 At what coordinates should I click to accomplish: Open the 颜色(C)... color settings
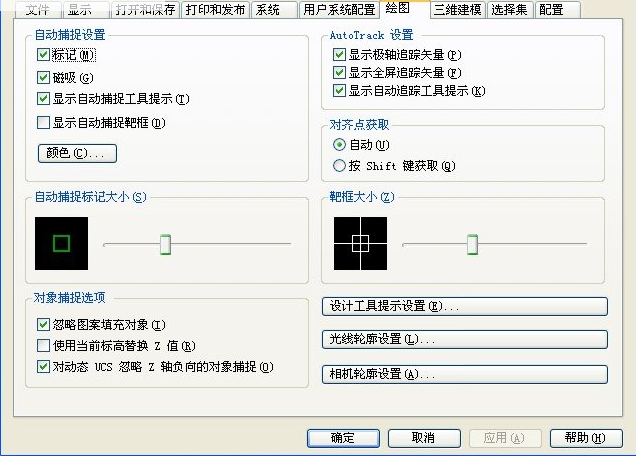77,154
